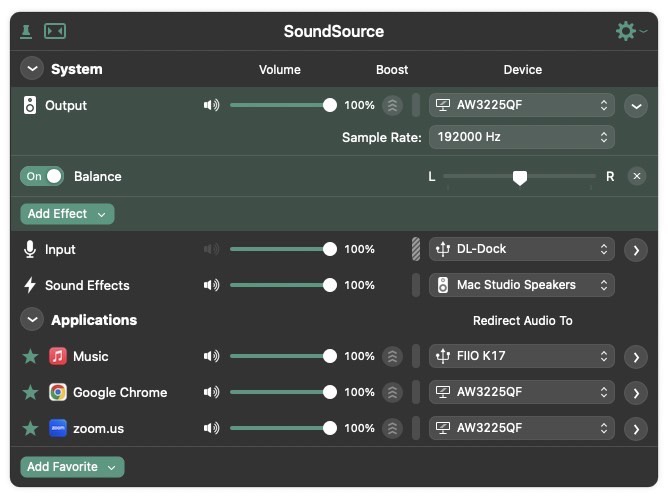668x497 pixels.
Task: Click the compact view icon
Action: pos(55,31)
